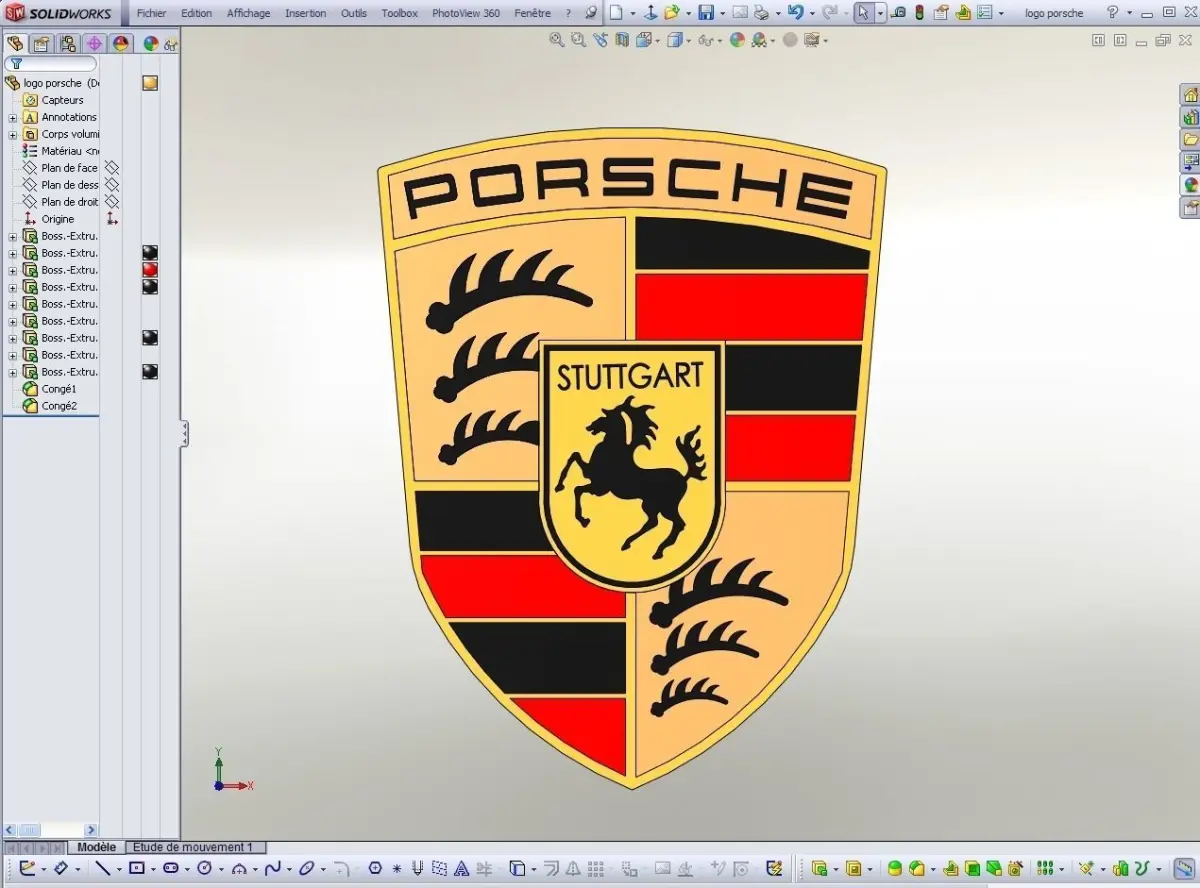Select the Ellipse sketch tool
Viewport: 1200px width, 888px height.
click(x=307, y=868)
